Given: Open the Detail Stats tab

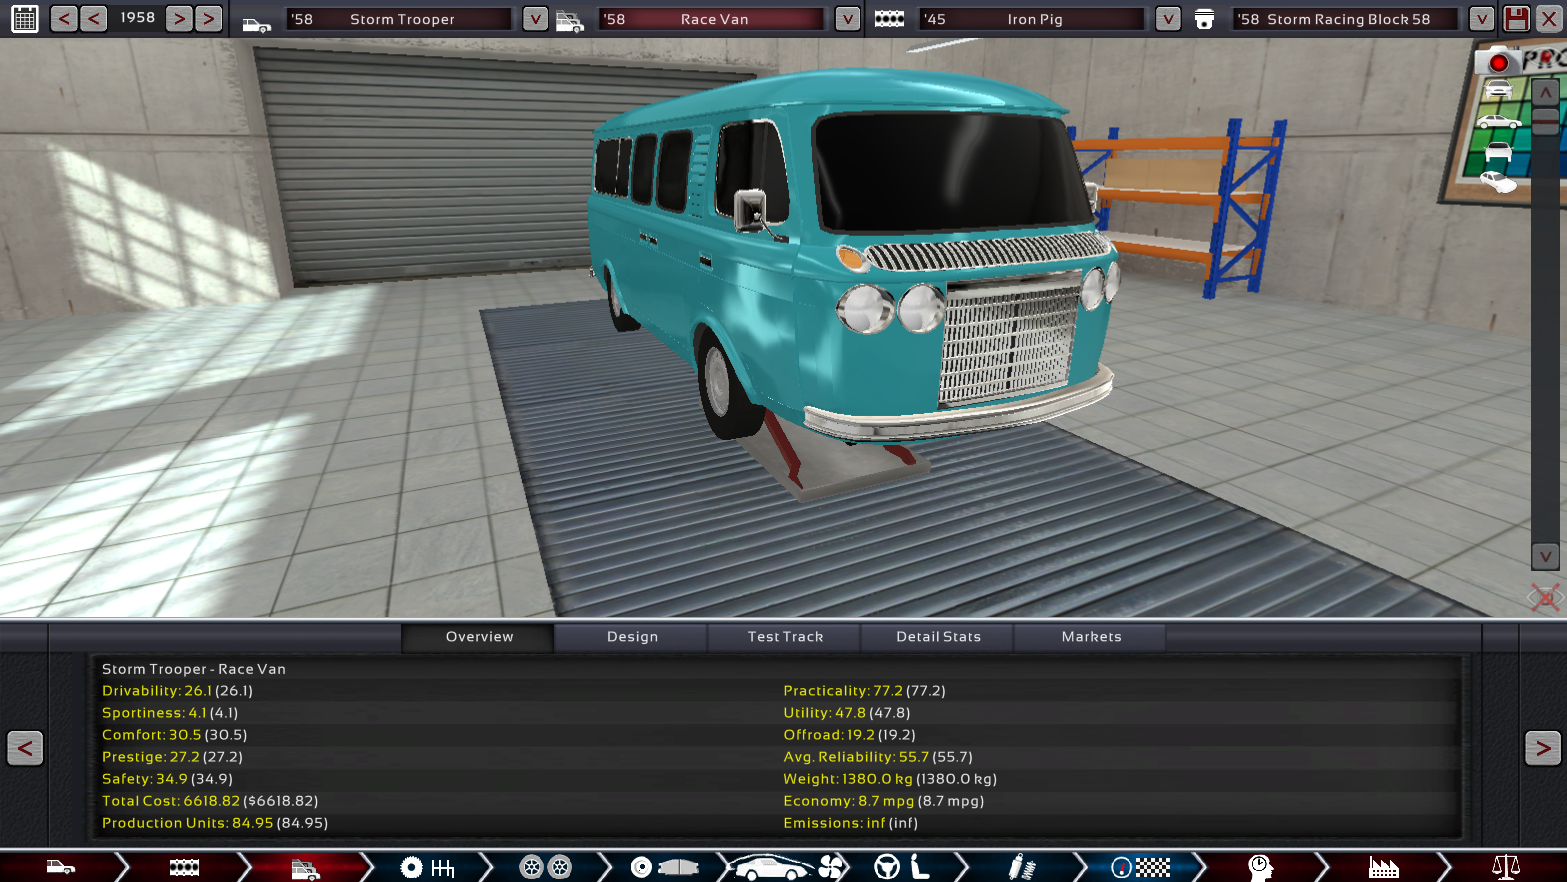Looking at the screenshot, I should (x=938, y=637).
